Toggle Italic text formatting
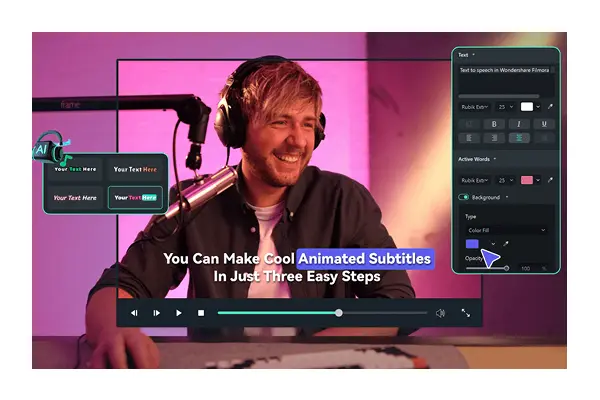 pyautogui.click(x=518, y=124)
